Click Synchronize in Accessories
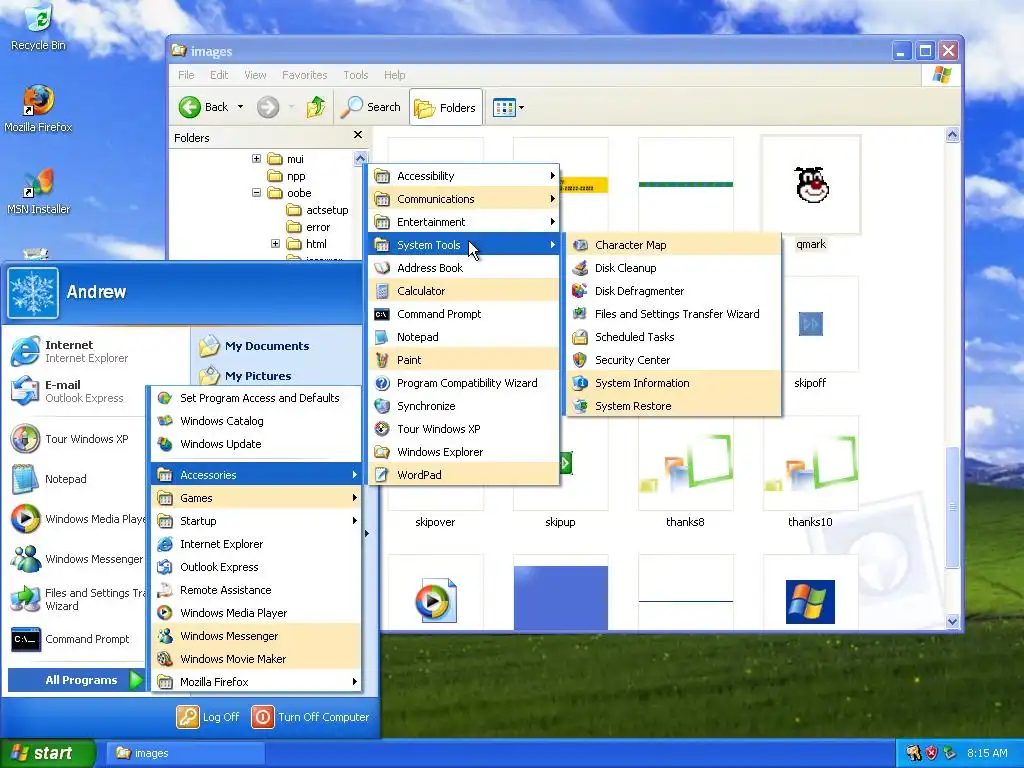 point(464,406)
